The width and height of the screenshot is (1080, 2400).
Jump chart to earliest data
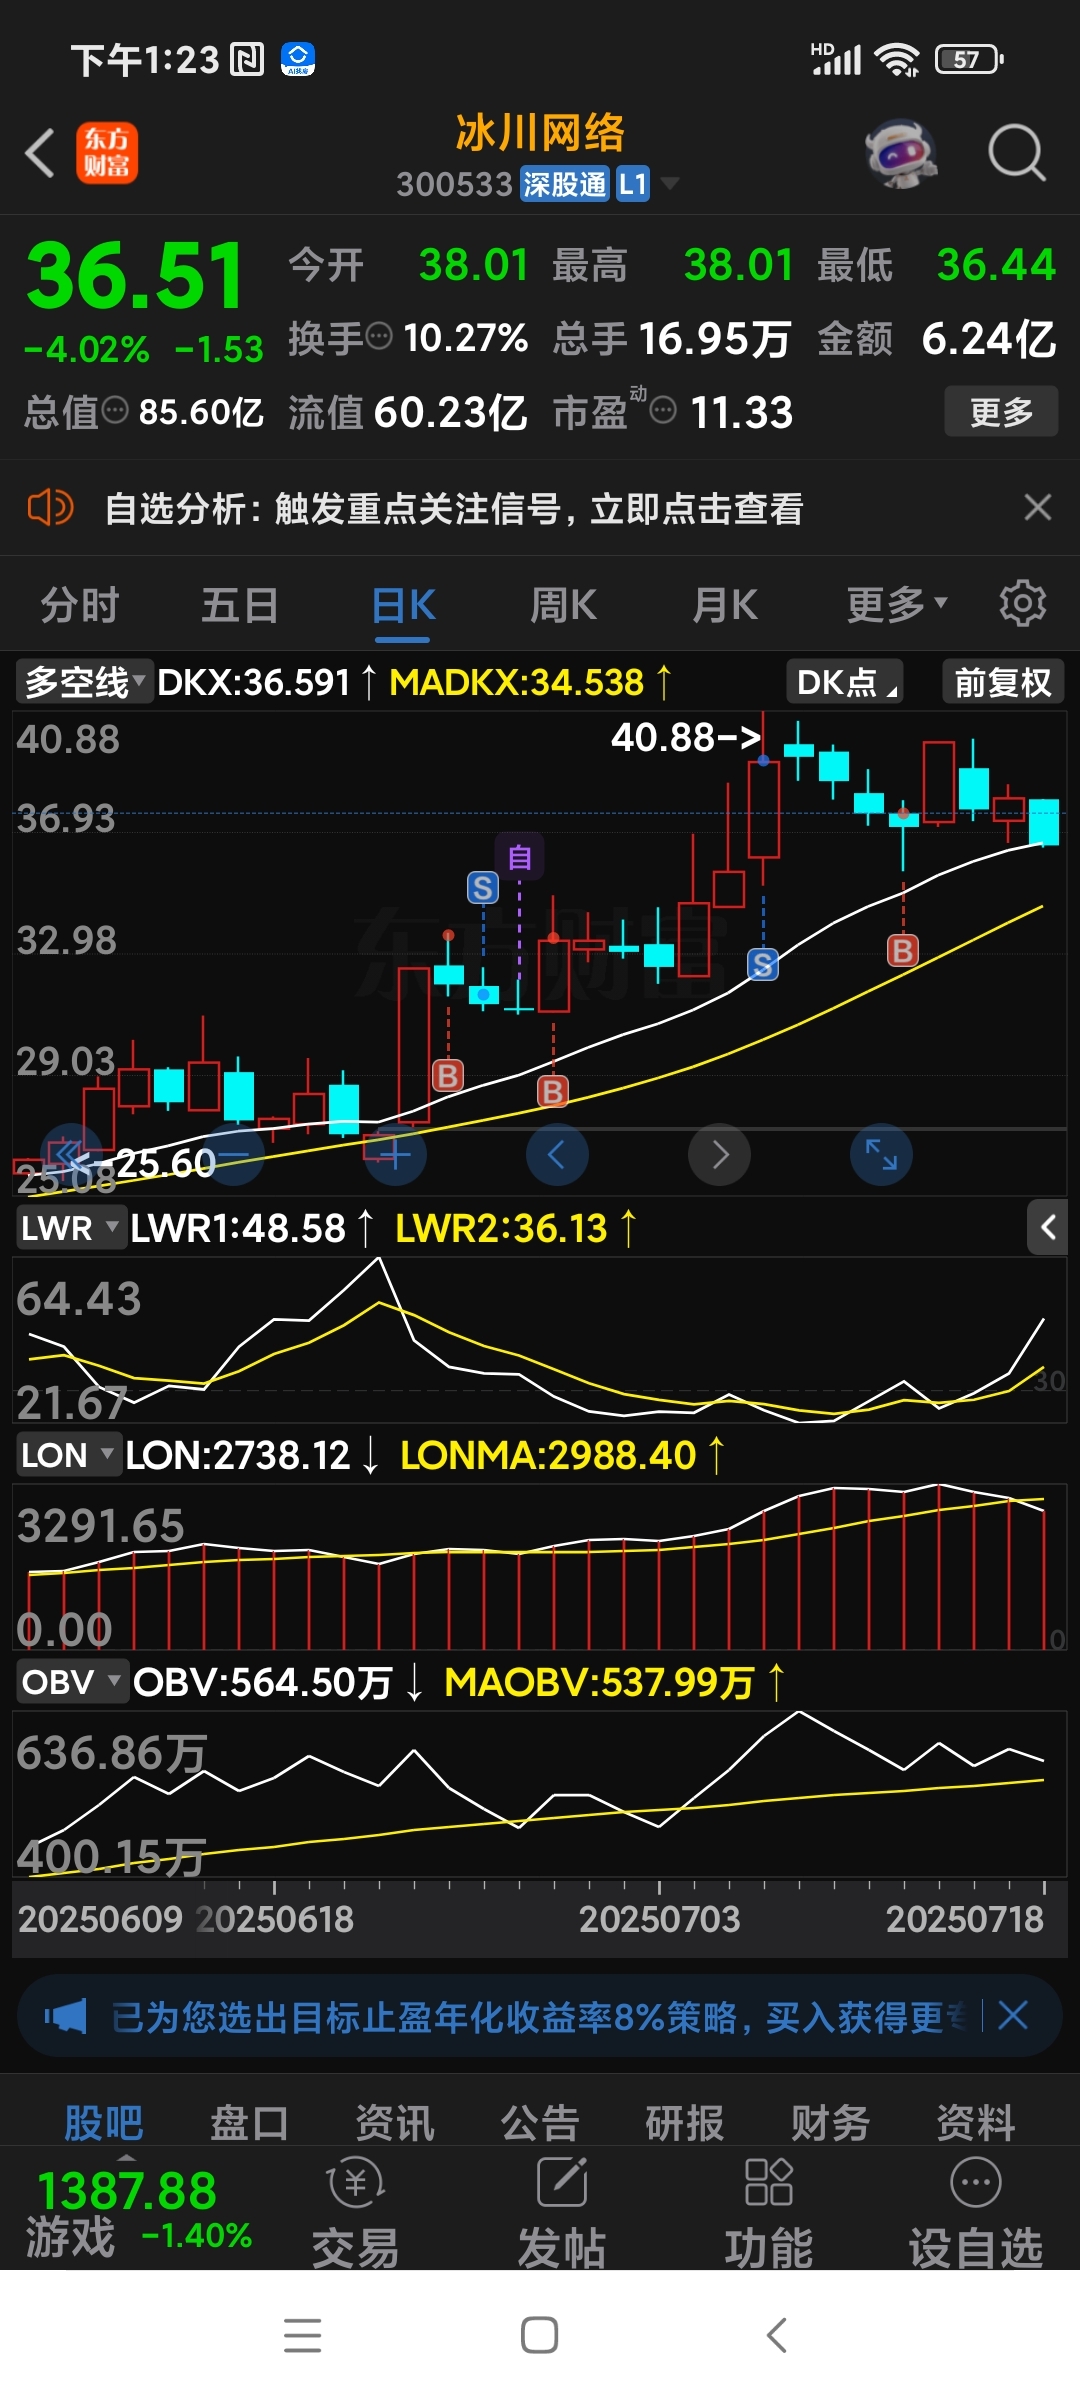click(71, 1155)
